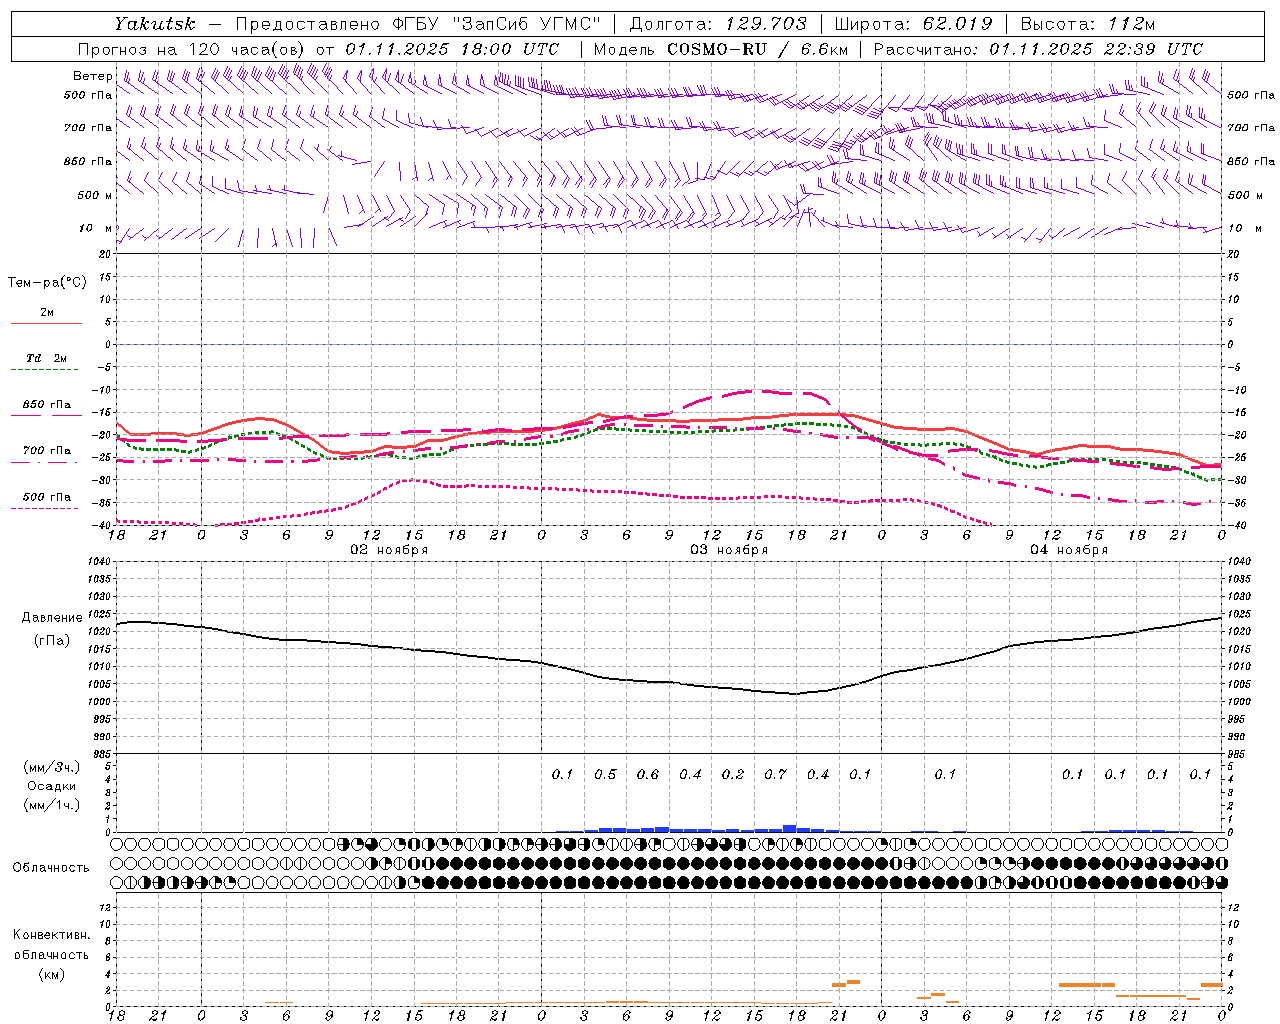This screenshot has height=1024, width=1280.
Task: Click the '04 ноября' date label
Action: [x=1069, y=549]
